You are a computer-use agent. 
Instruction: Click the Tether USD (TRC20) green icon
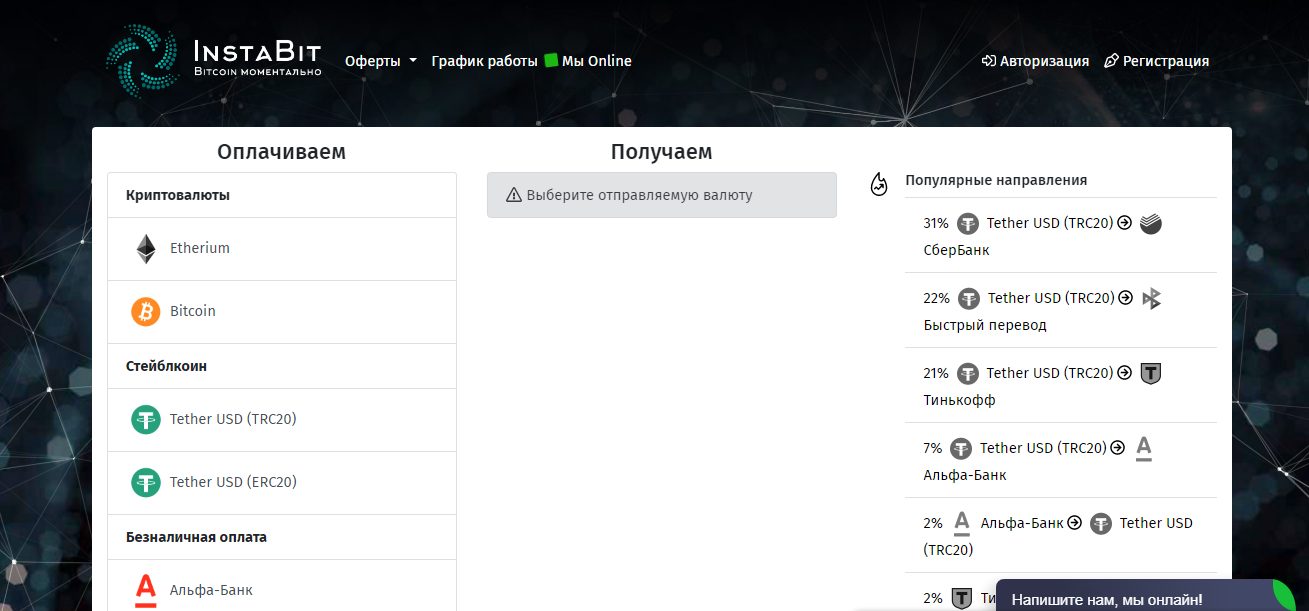[146, 420]
